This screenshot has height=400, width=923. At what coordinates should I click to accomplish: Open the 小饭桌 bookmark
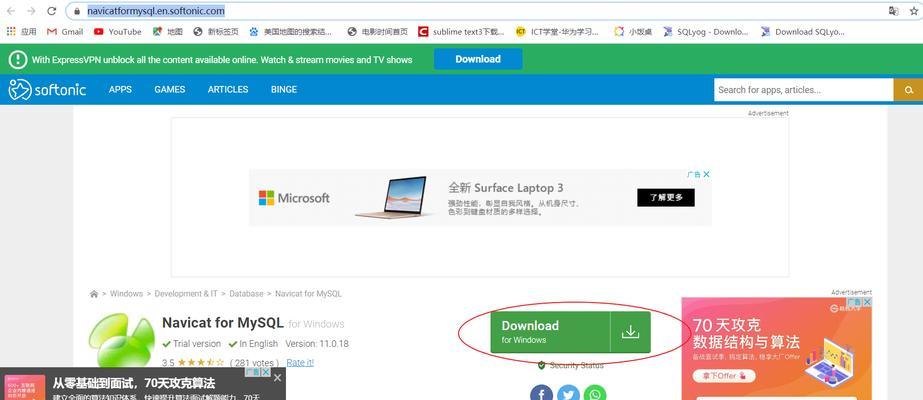(x=633, y=32)
